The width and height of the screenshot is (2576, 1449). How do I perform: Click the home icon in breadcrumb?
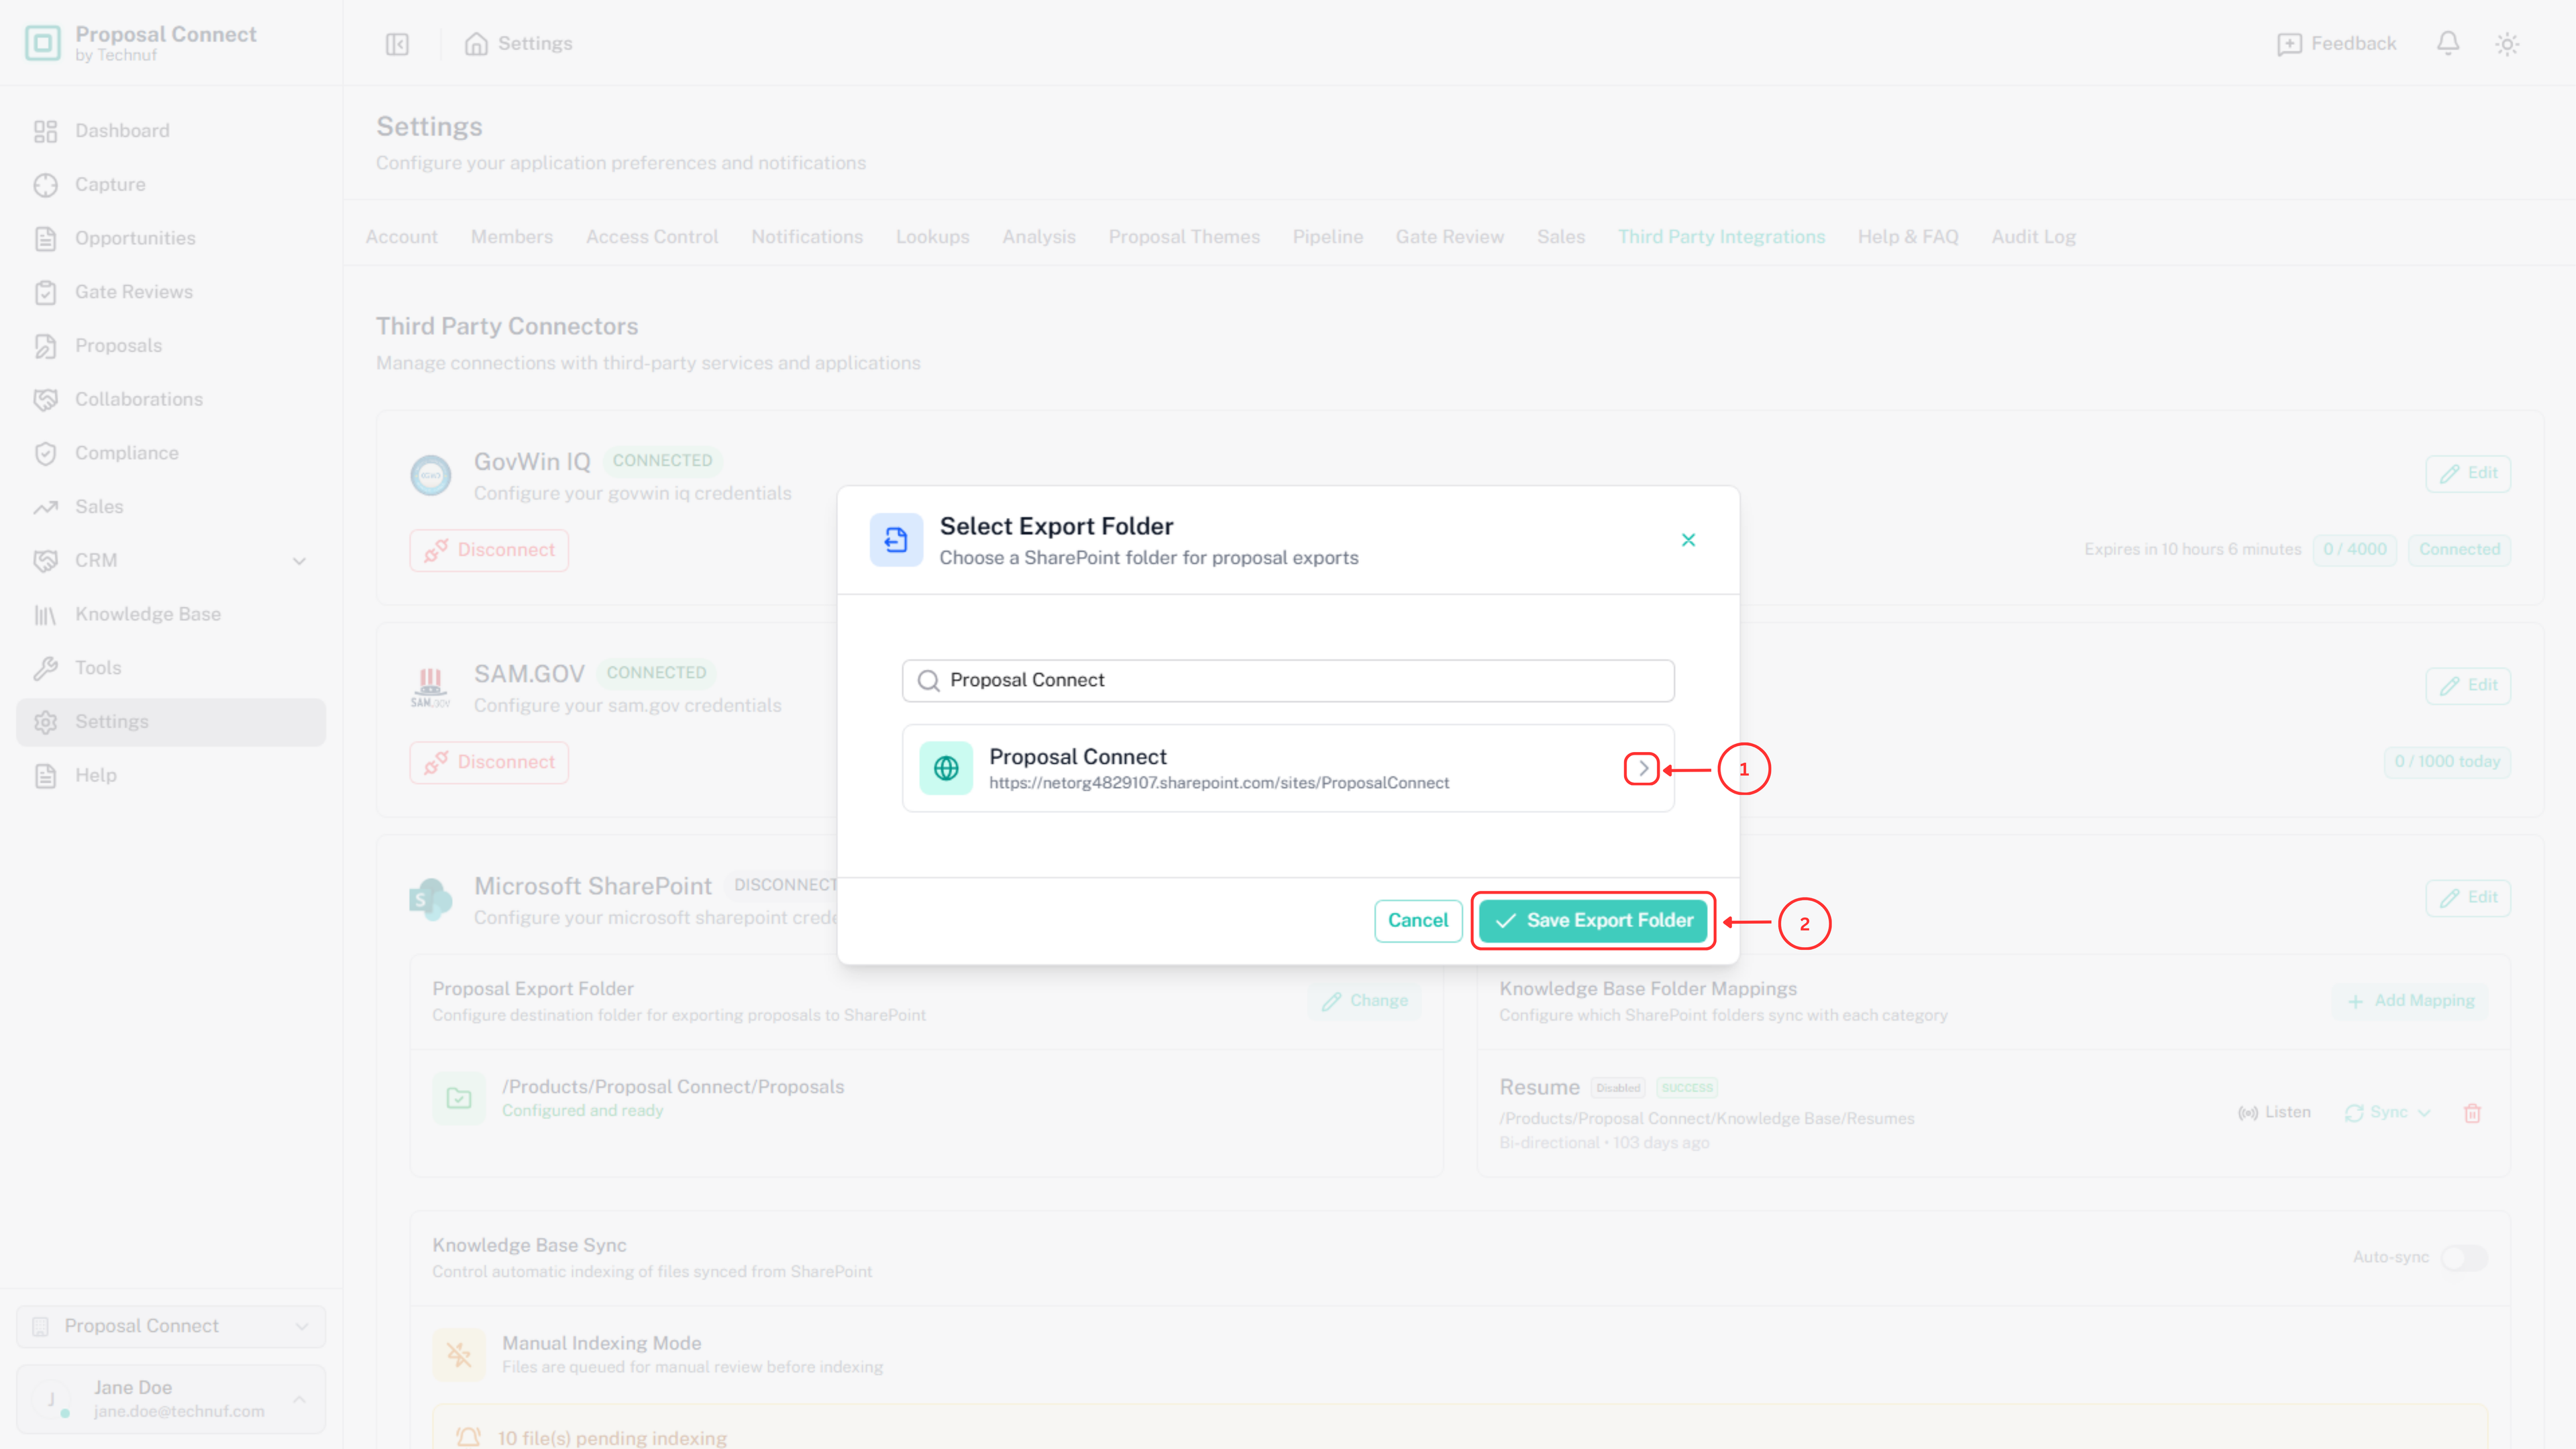(476, 44)
